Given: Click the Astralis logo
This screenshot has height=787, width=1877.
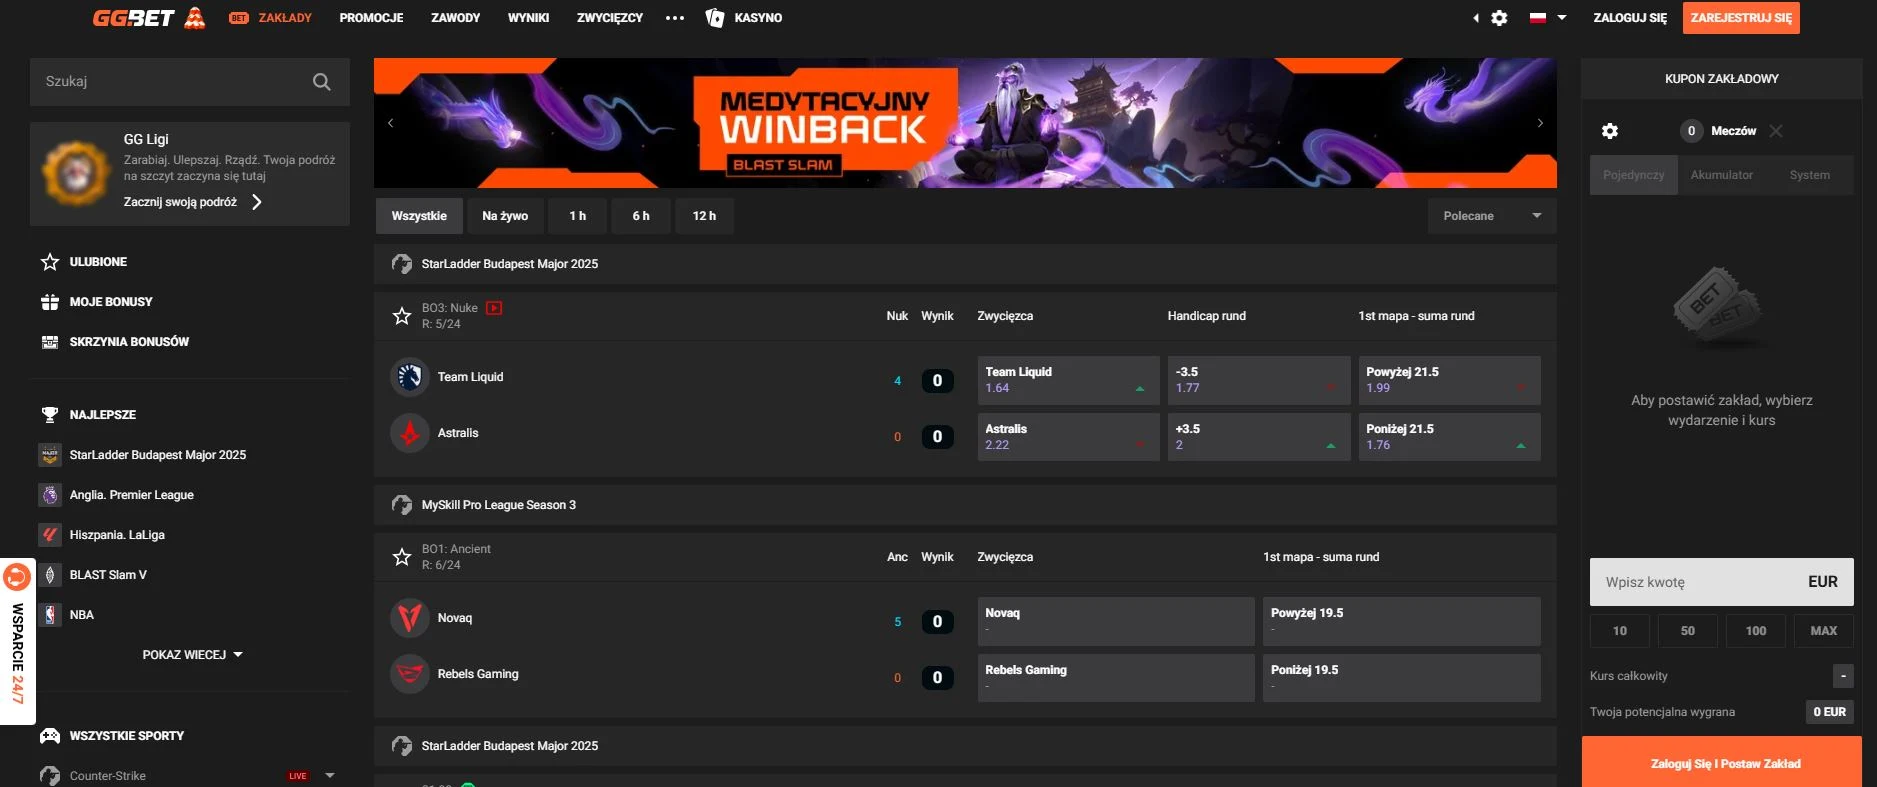Looking at the screenshot, I should (x=410, y=433).
